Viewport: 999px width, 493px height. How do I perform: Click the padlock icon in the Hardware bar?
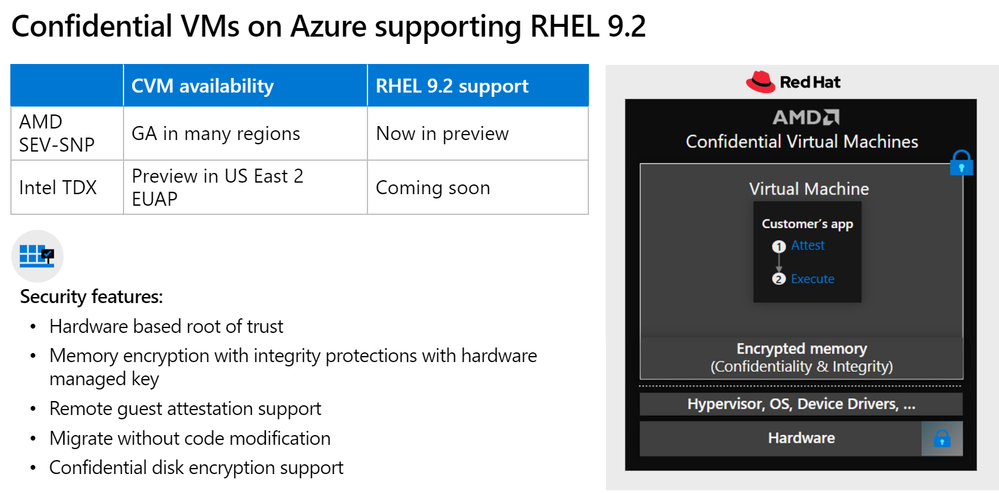tap(941, 438)
